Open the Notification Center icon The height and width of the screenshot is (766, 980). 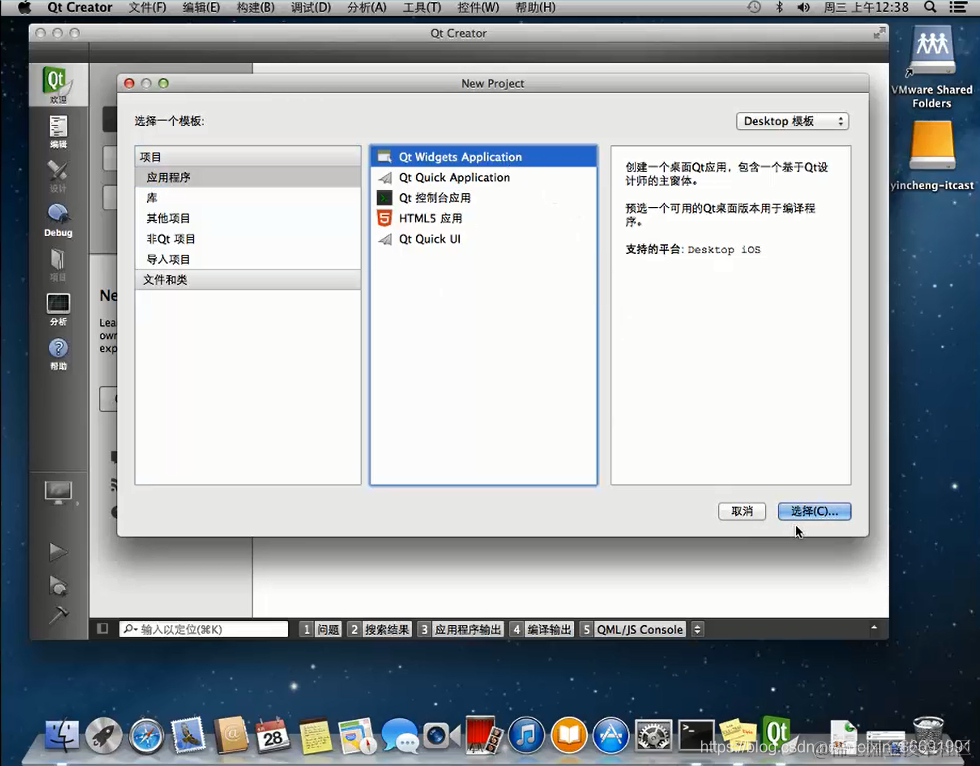[958, 7]
